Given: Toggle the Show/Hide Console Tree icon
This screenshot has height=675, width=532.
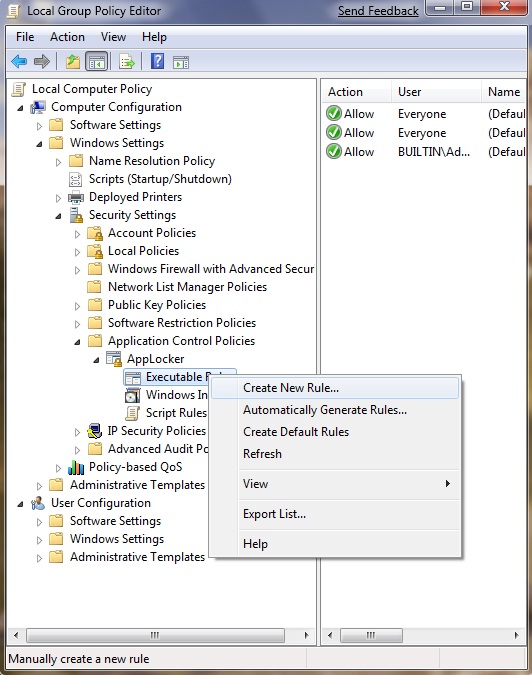Looking at the screenshot, I should (96, 62).
